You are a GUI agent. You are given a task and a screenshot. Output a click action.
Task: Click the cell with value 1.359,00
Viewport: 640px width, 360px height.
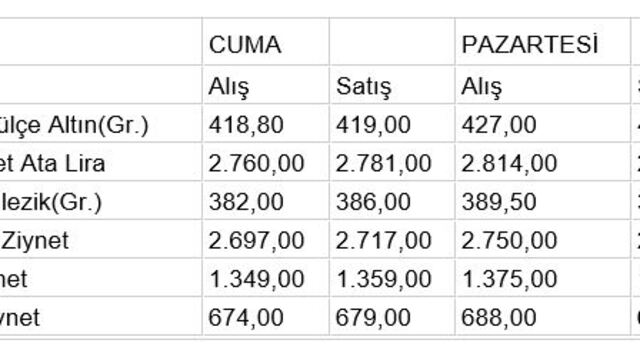pyautogui.click(x=392, y=278)
